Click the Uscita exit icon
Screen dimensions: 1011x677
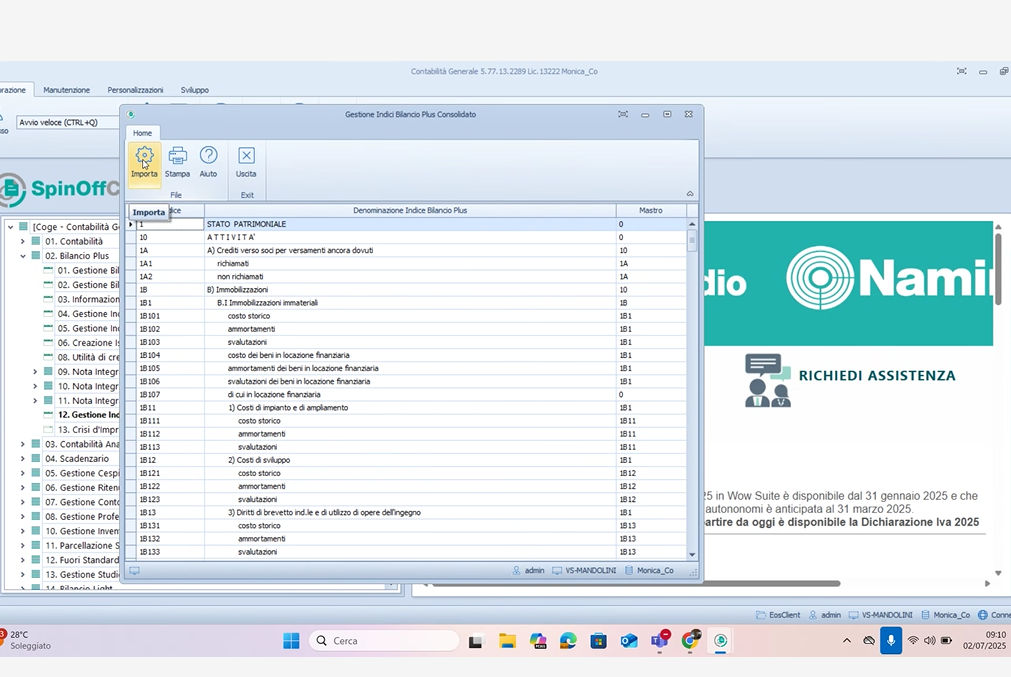click(246, 155)
